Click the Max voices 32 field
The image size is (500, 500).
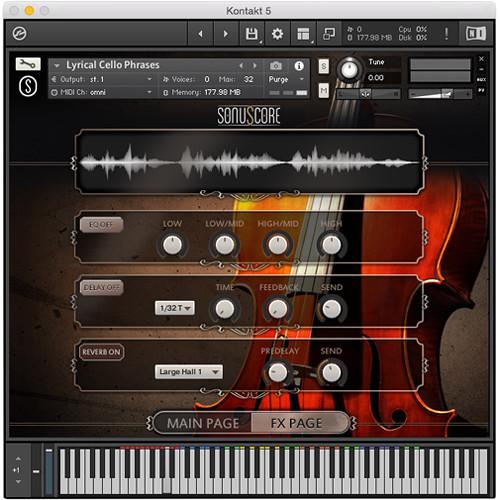[x=248, y=79]
